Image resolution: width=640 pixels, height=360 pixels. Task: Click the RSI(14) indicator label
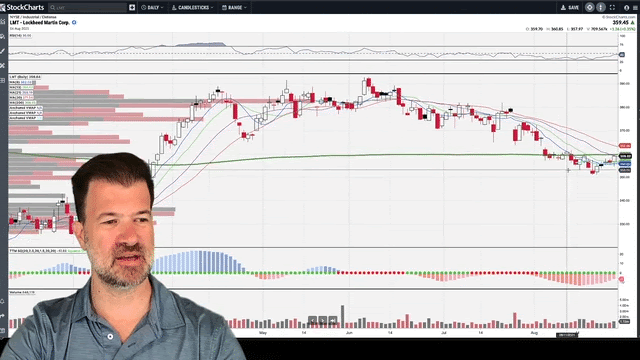20,36
